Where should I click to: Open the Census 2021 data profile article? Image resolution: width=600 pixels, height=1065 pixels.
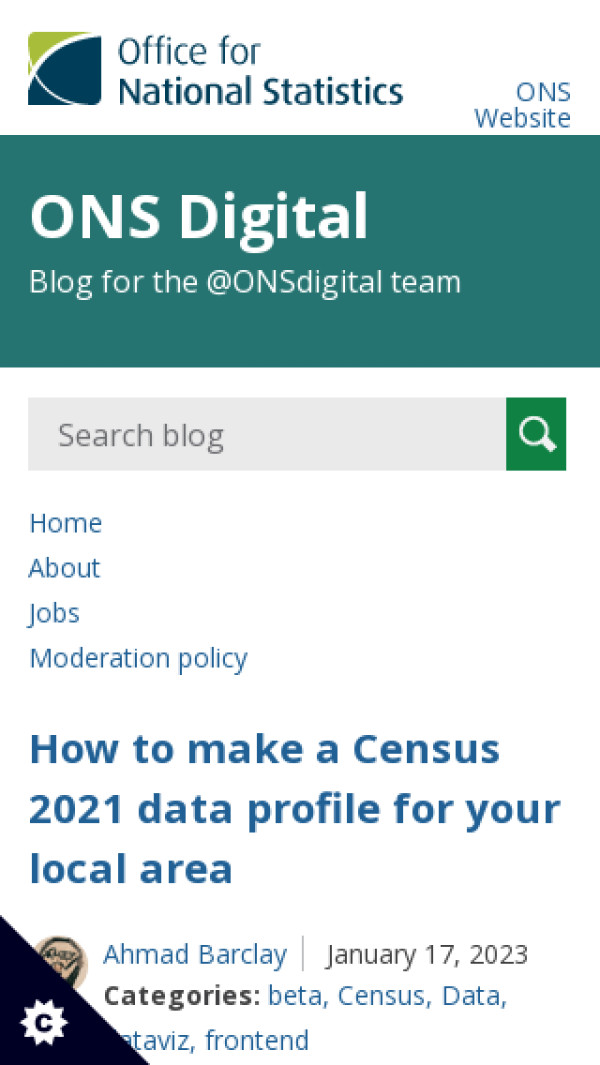point(294,808)
